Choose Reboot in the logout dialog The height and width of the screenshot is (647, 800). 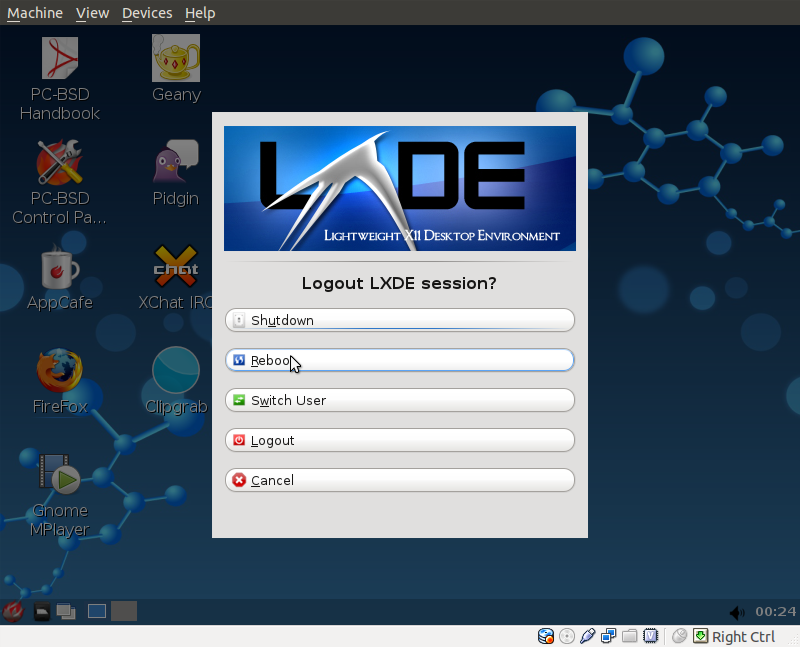[x=400, y=360]
